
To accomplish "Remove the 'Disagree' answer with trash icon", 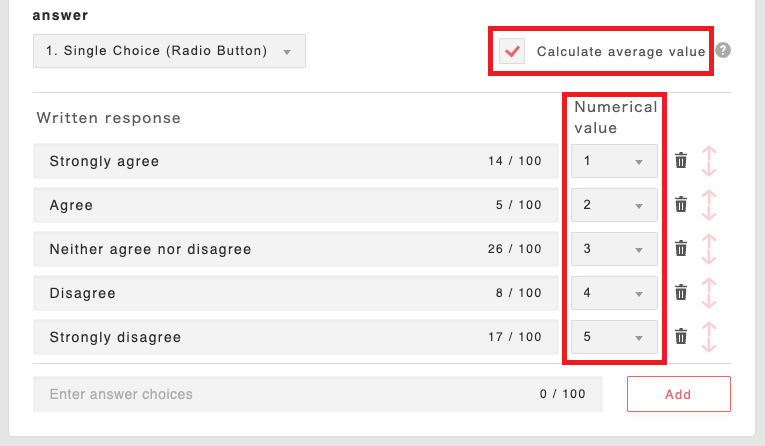I will [681, 293].
